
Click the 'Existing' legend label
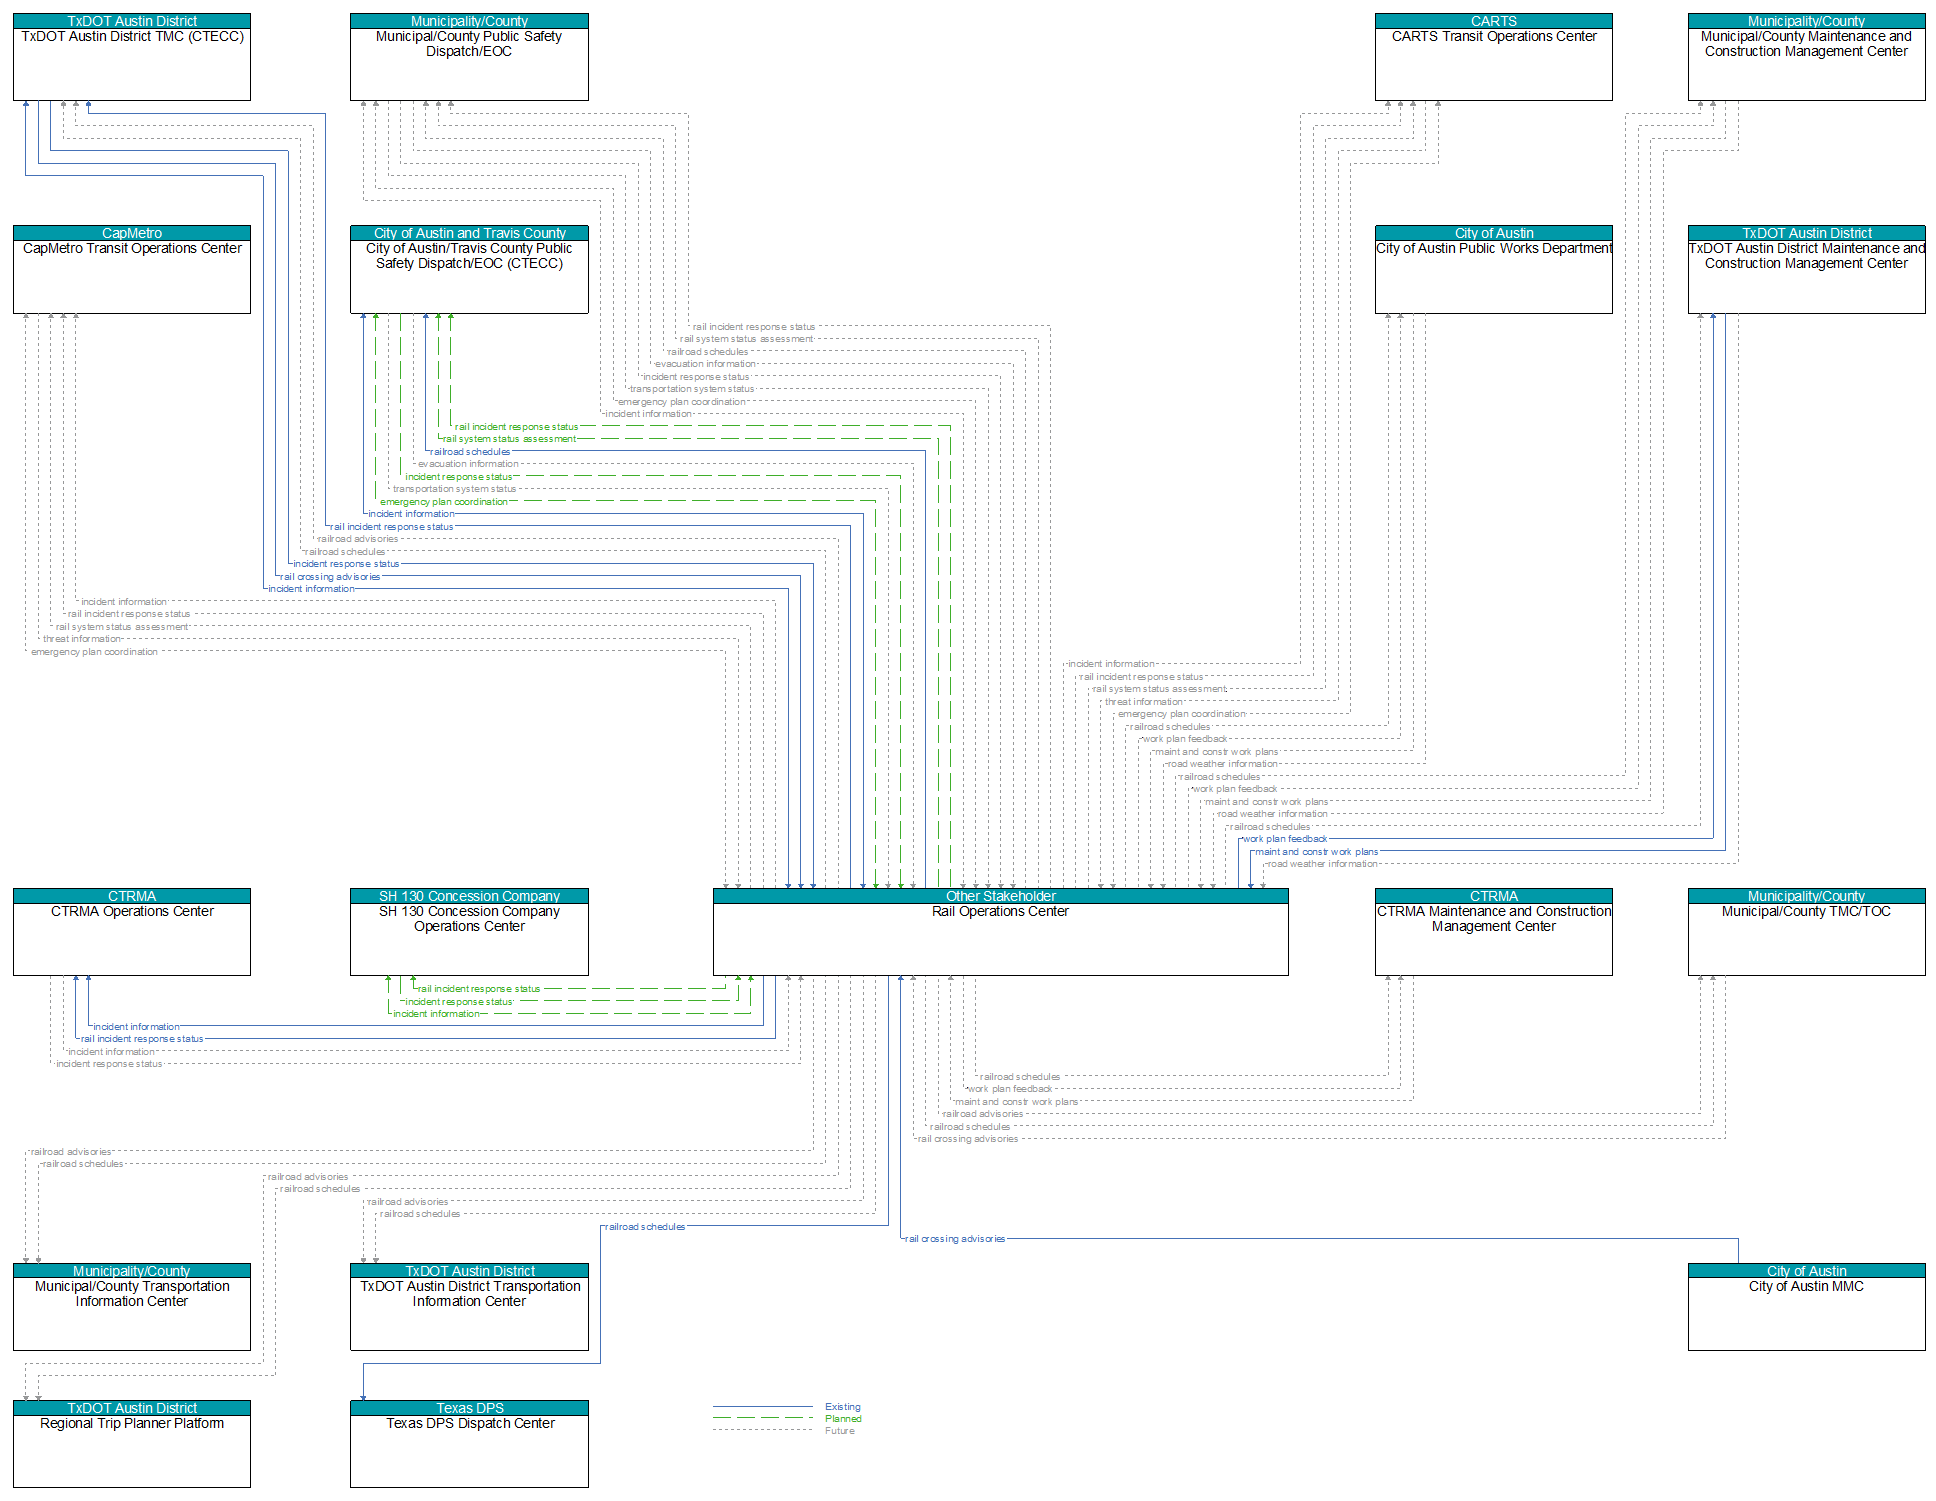click(x=842, y=1407)
